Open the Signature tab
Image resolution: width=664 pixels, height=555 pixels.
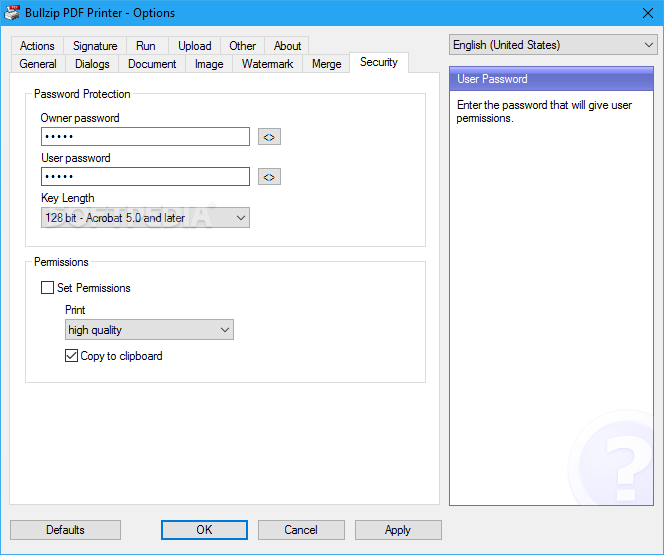point(95,46)
